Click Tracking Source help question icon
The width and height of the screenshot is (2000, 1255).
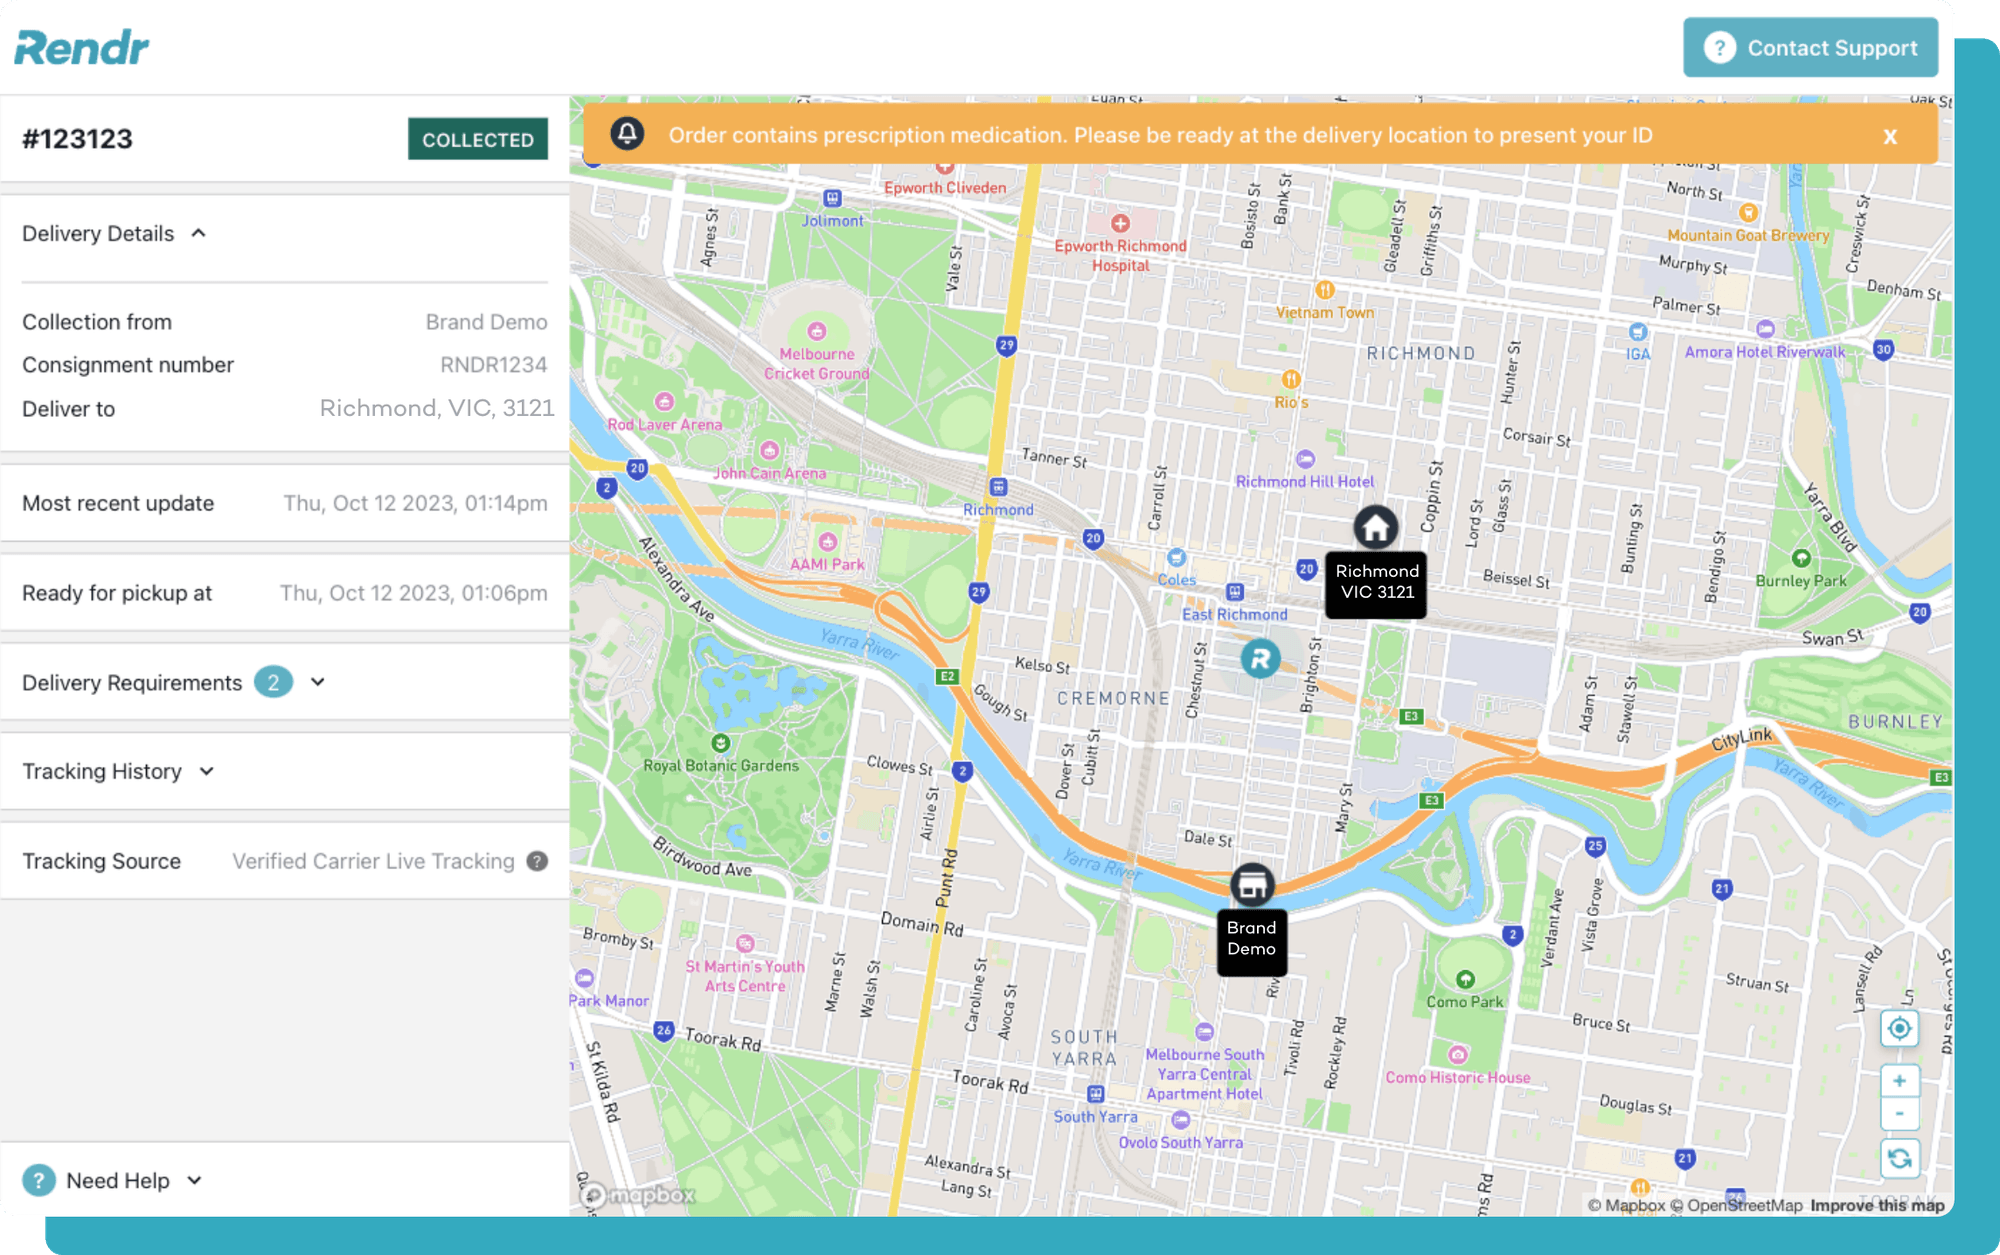coord(537,861)
